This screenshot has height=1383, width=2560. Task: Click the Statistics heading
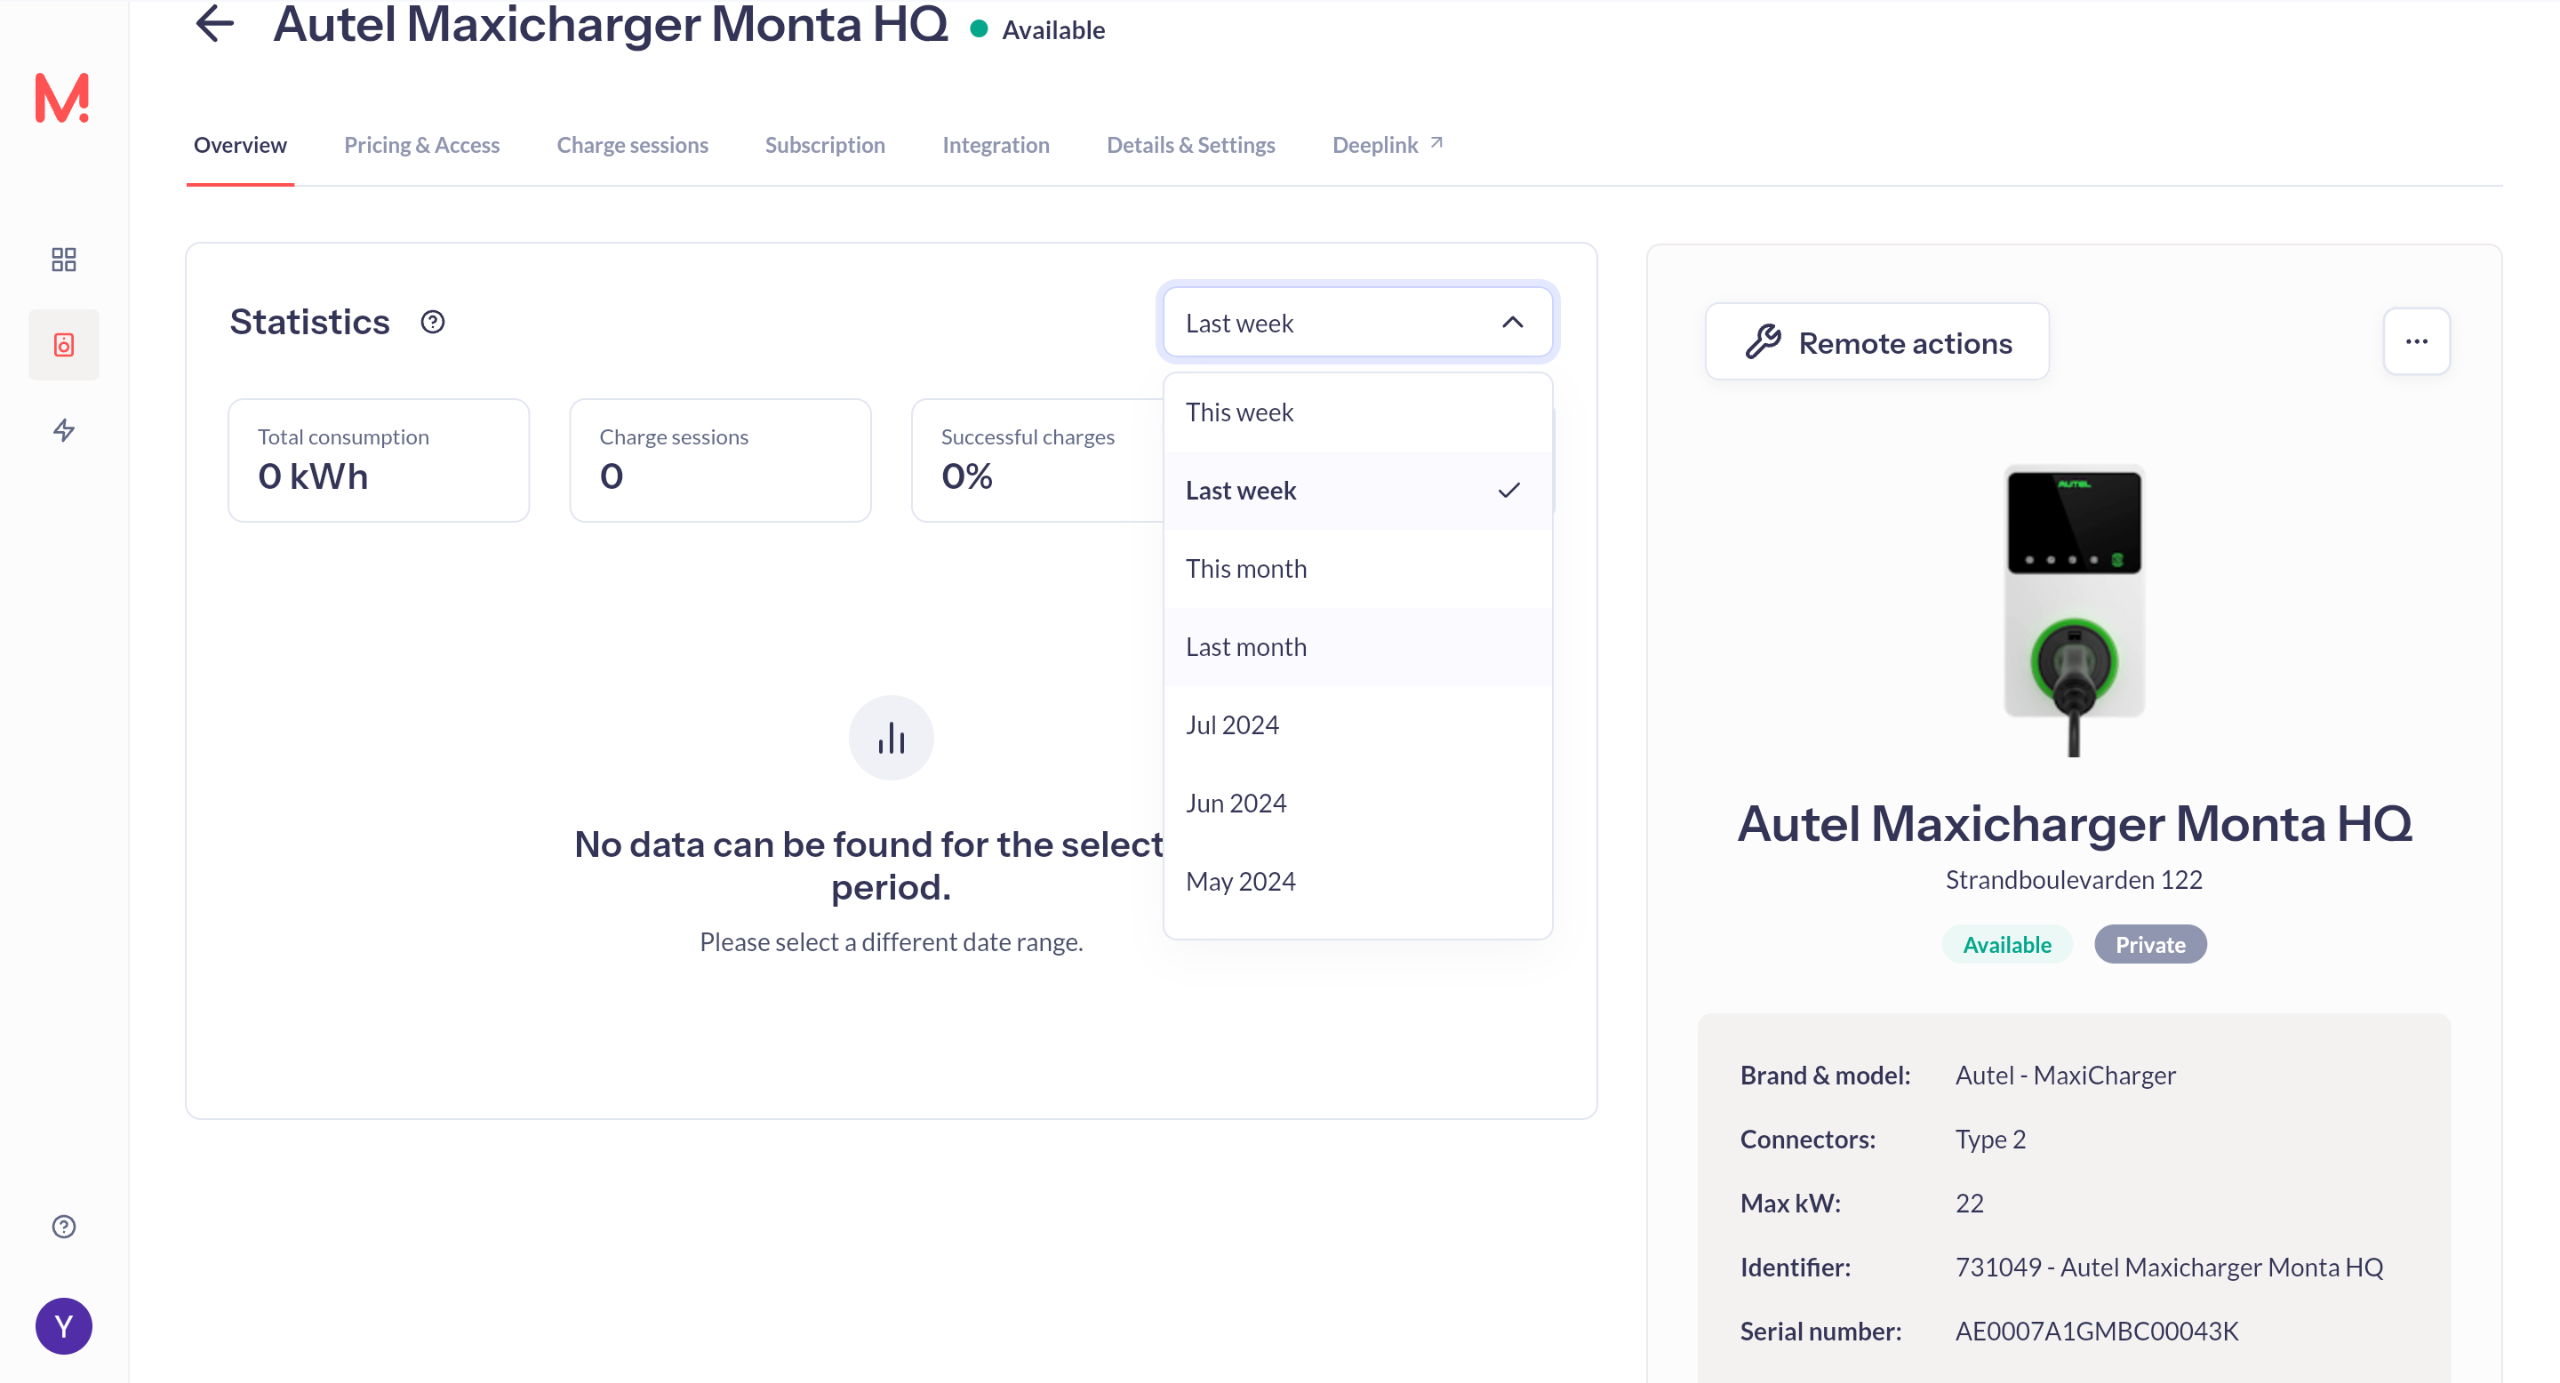[309, 322]
